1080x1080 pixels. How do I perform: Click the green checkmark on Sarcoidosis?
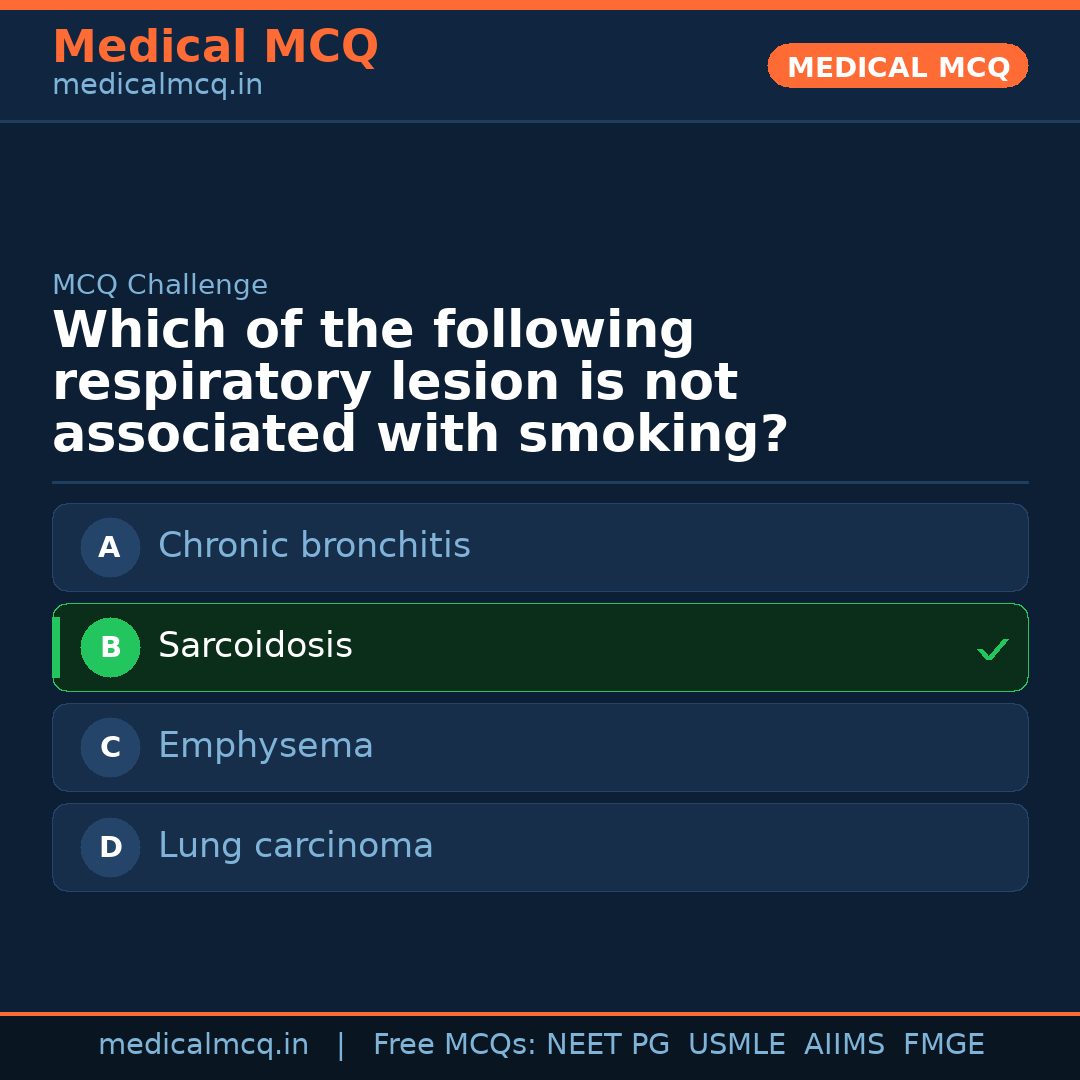point(992,649)
